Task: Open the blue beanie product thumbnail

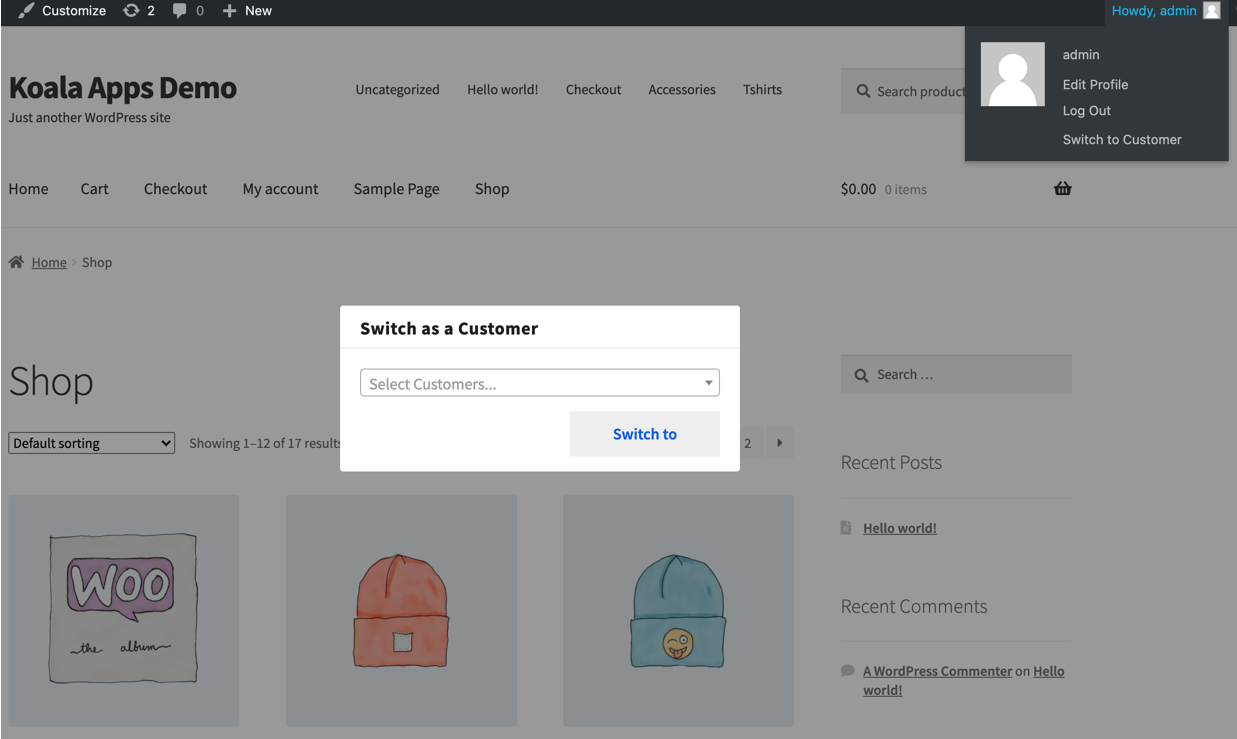Action: point(678,610)
